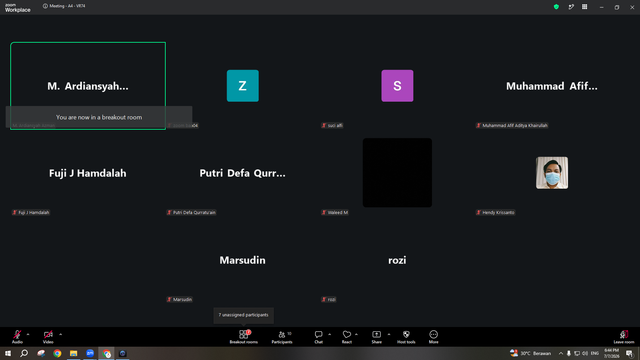Click the pen icon in the title bar
The height and width of the screenshot is (360, 640).
pyautogui.click(x=571, y=7)
